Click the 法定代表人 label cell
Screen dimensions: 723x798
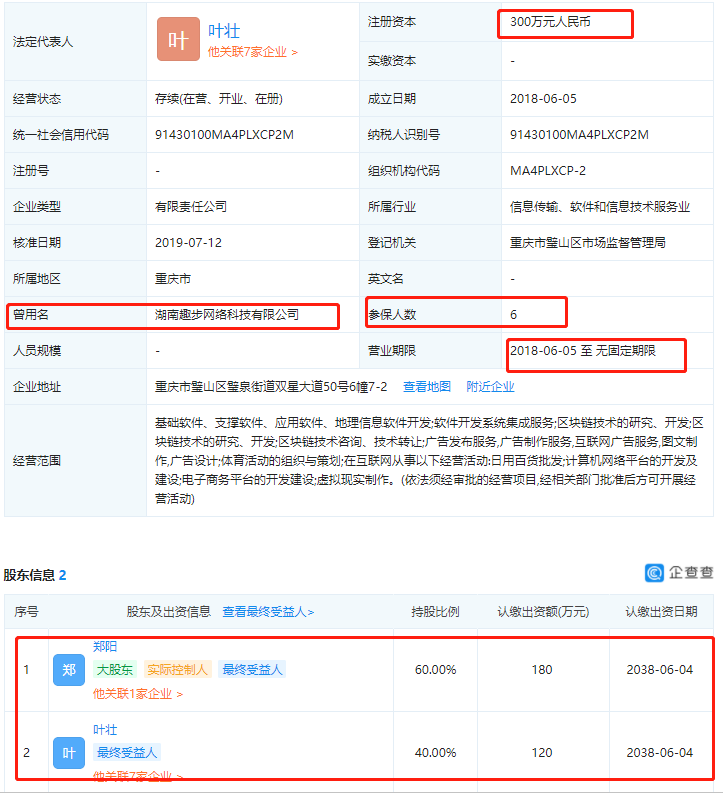pos(75,41)
